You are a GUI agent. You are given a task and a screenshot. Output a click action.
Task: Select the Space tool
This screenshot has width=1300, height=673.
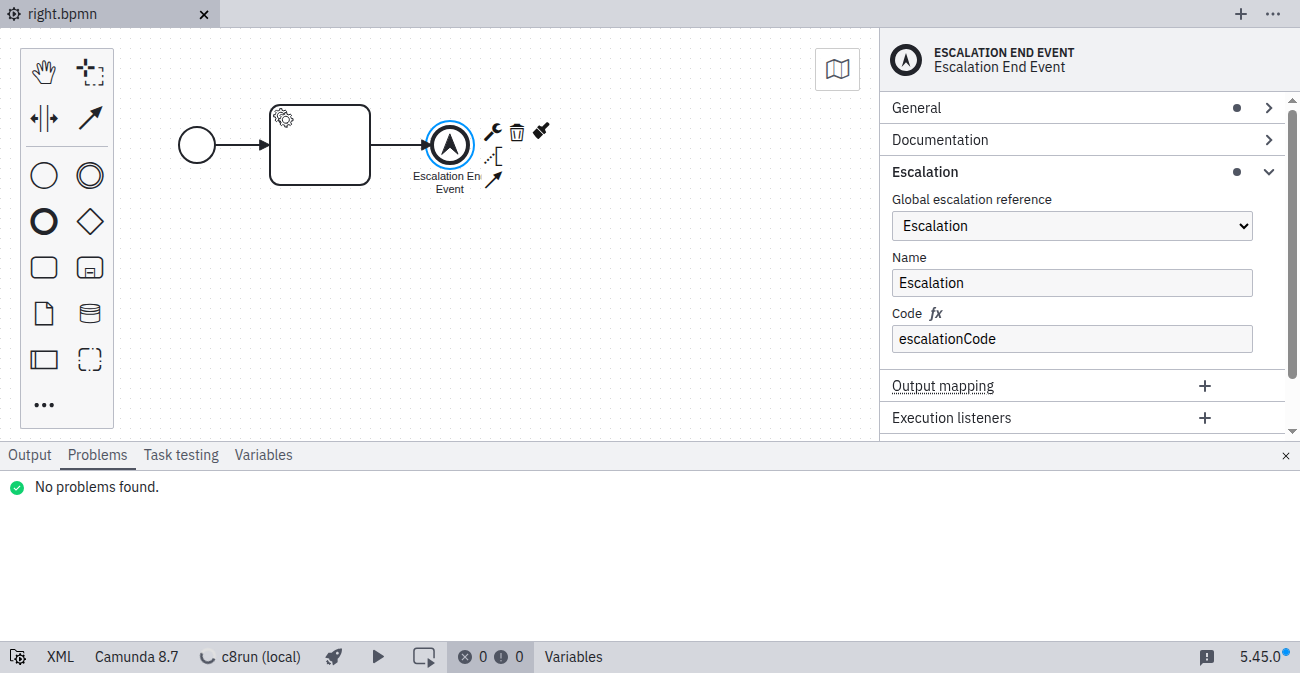point(44,118)
